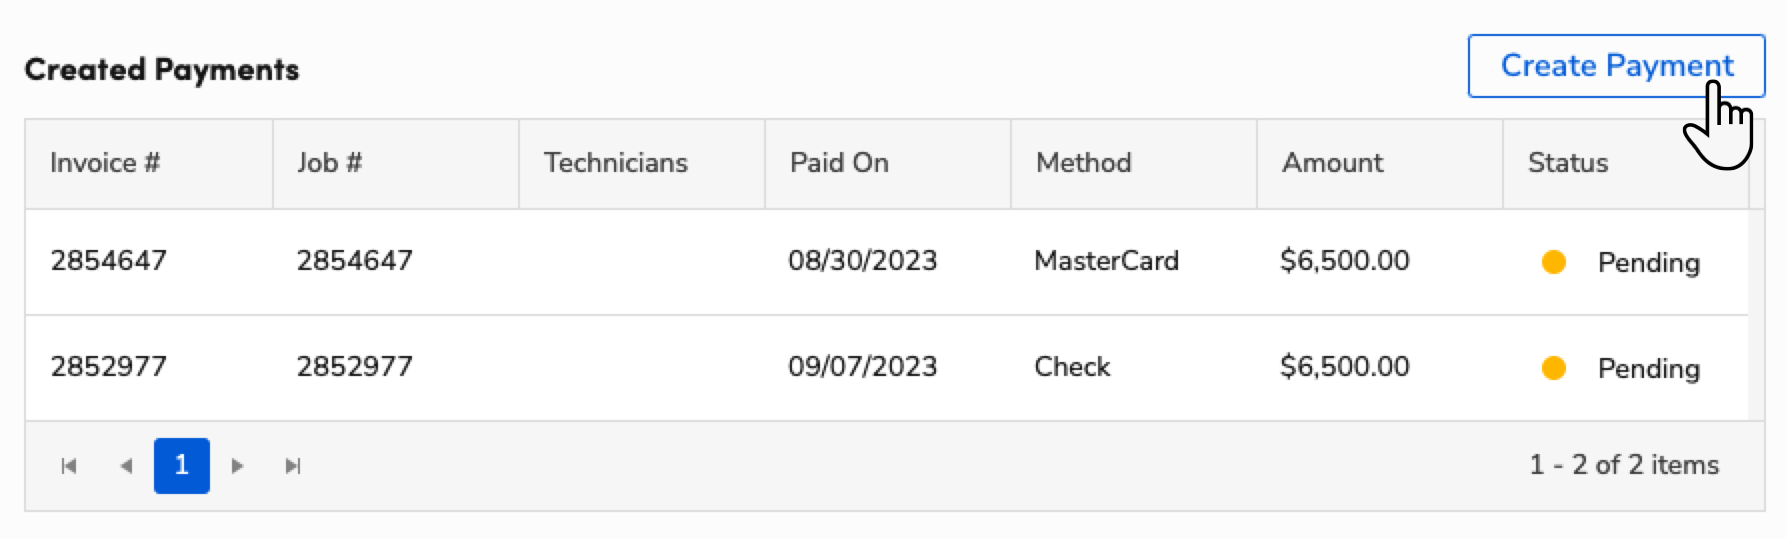Click the previous page arrow icon
This screenshot has height=538, width=1786.
(126, 466)
